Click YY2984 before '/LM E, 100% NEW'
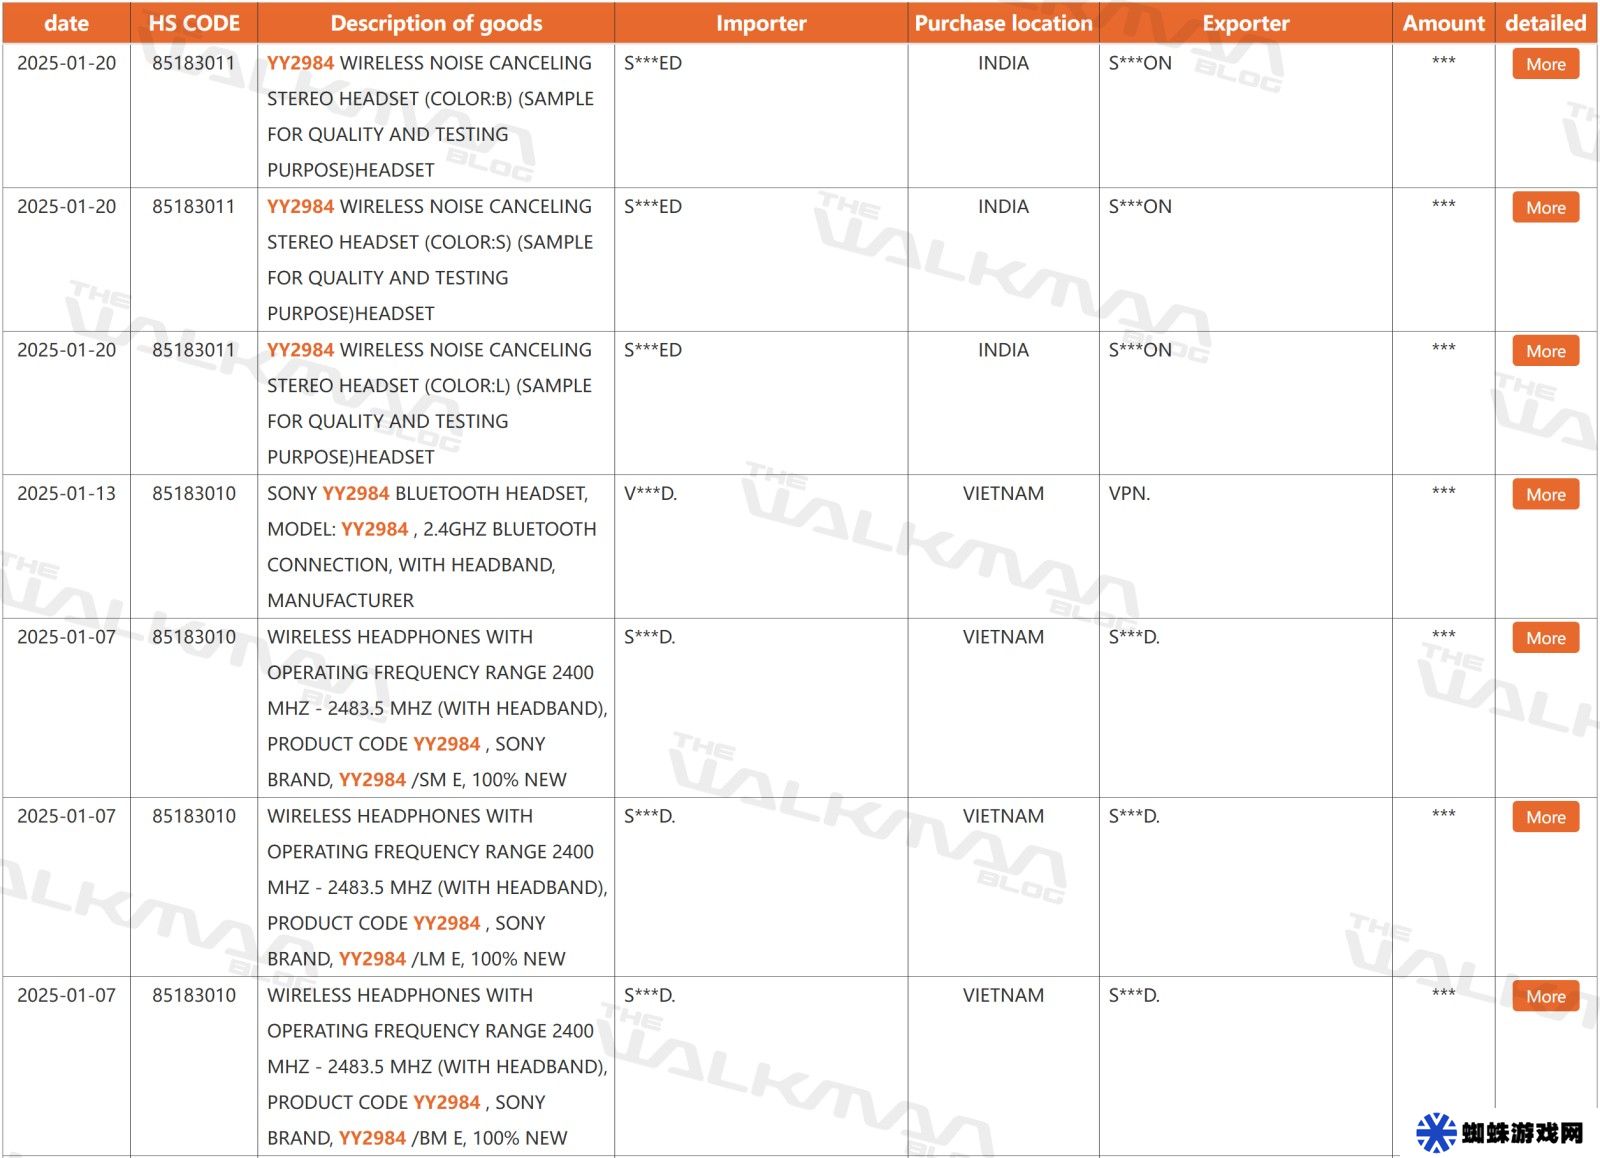 [372, 959]
